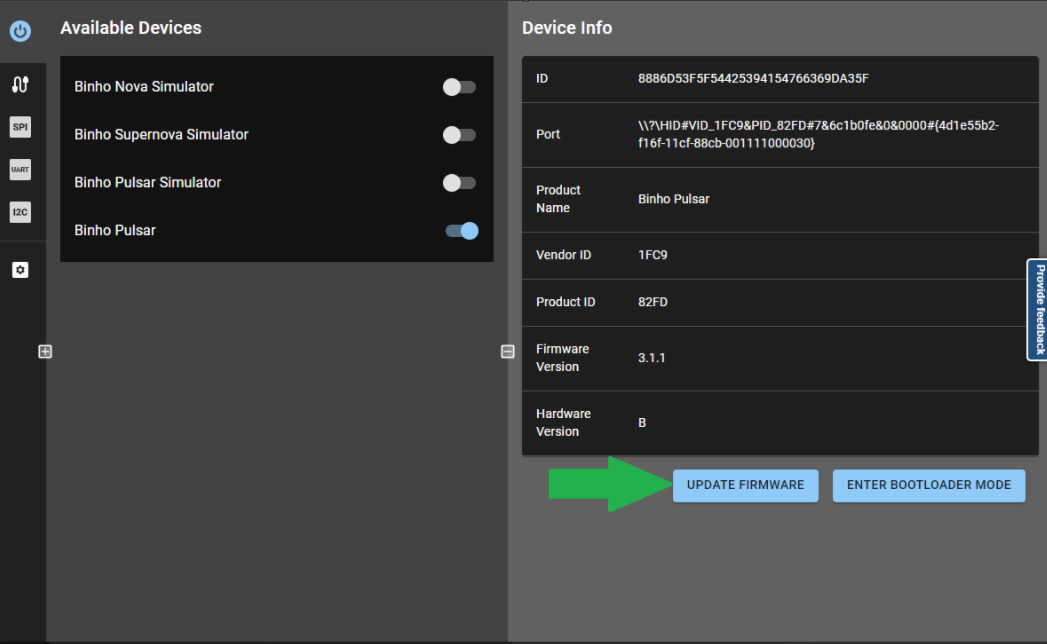Click the Product Name row label
The height and width of the screenshot is (644, 1047).
[x=558, y=199]
